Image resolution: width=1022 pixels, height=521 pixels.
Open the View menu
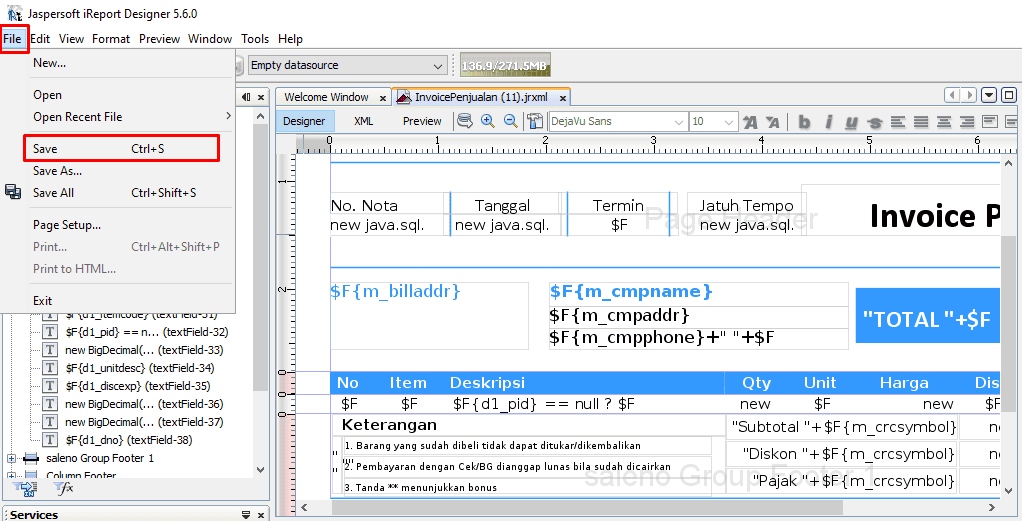click(x=71, y=38)
